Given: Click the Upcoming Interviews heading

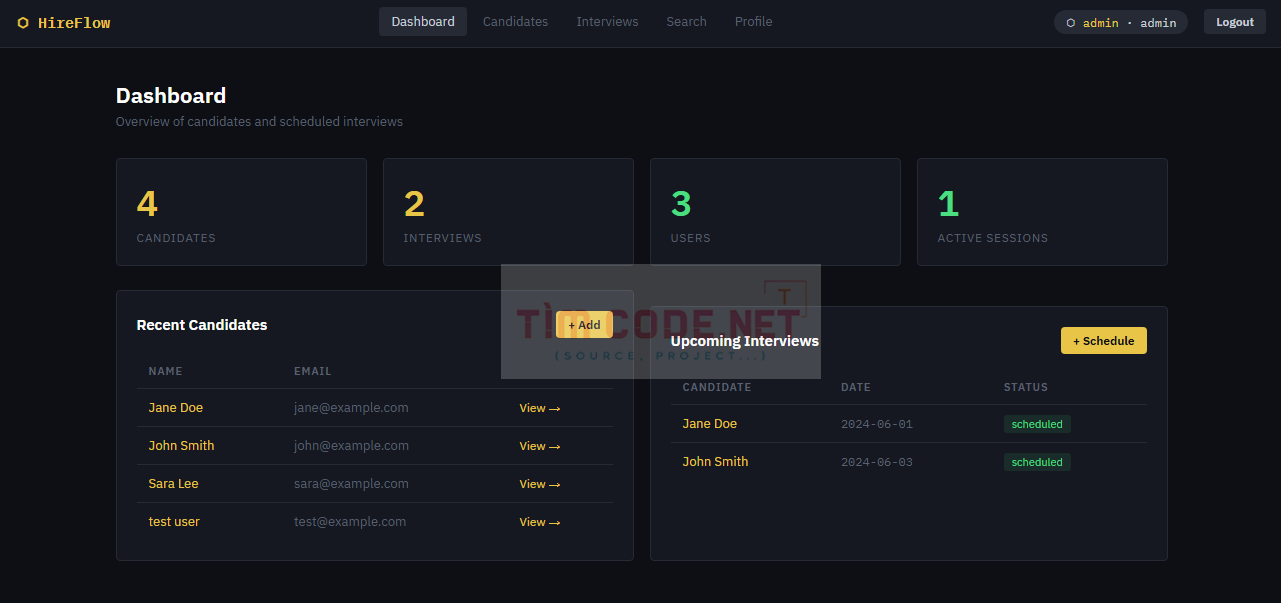Looking at the screenshot, I should click(745, 341).
